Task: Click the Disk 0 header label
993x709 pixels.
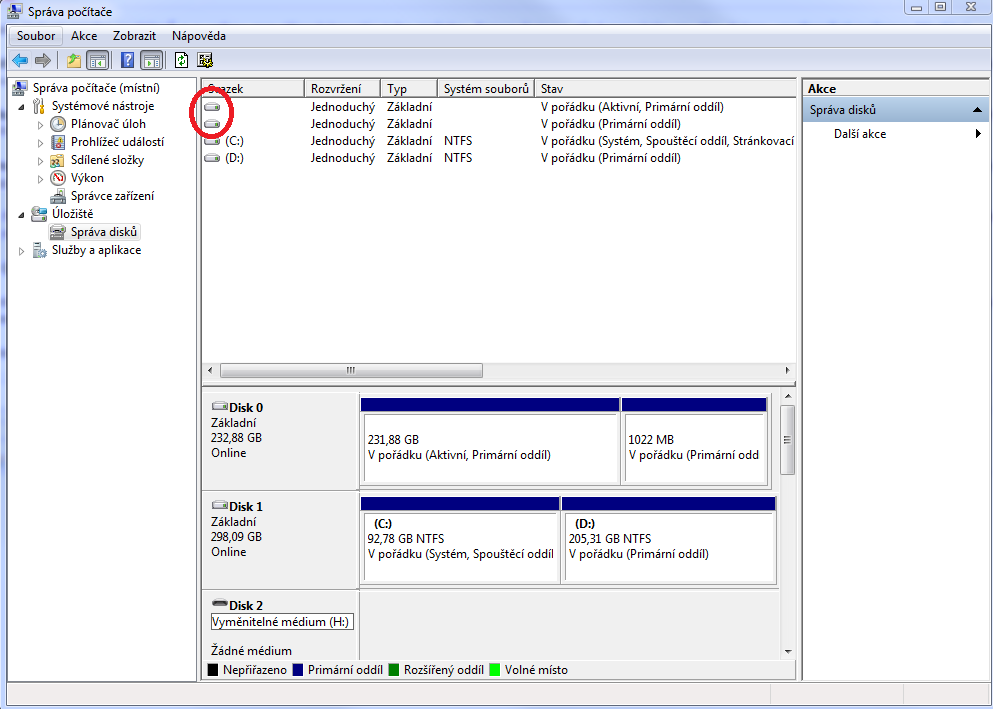Action: tap(246, 408)
